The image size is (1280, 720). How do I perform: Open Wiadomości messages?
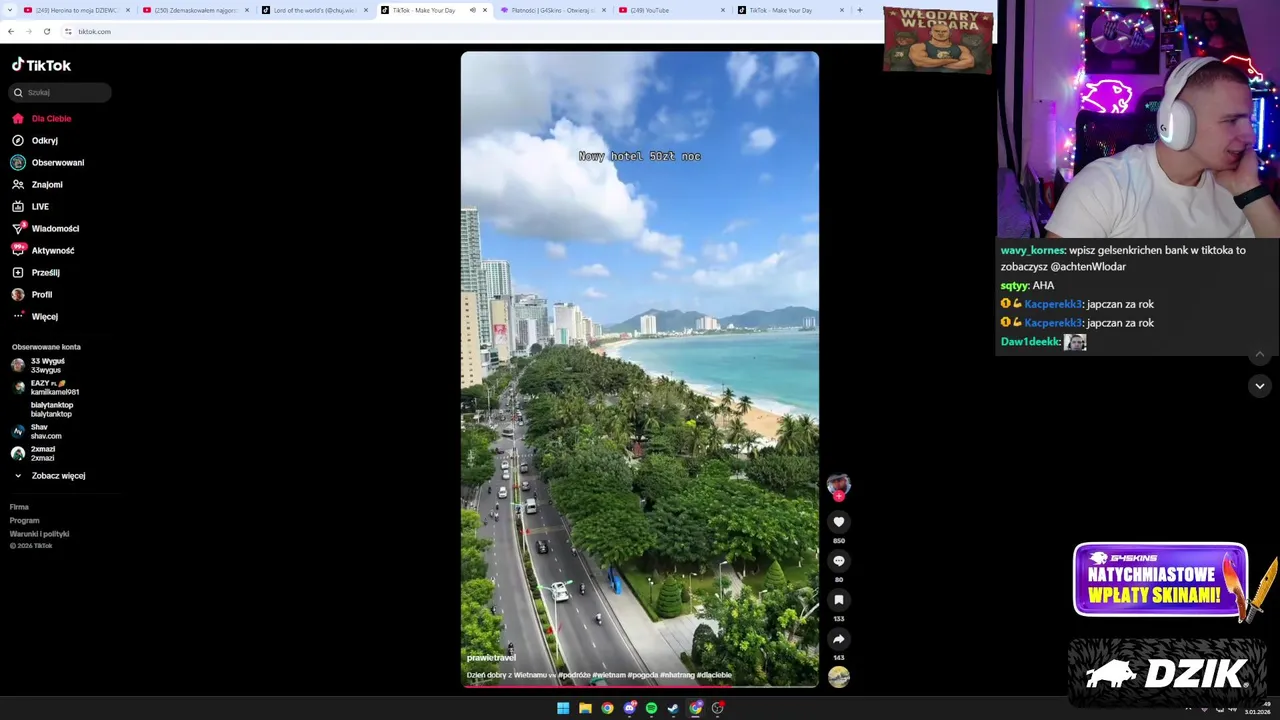pyautogui.click(x=45, y=228)
